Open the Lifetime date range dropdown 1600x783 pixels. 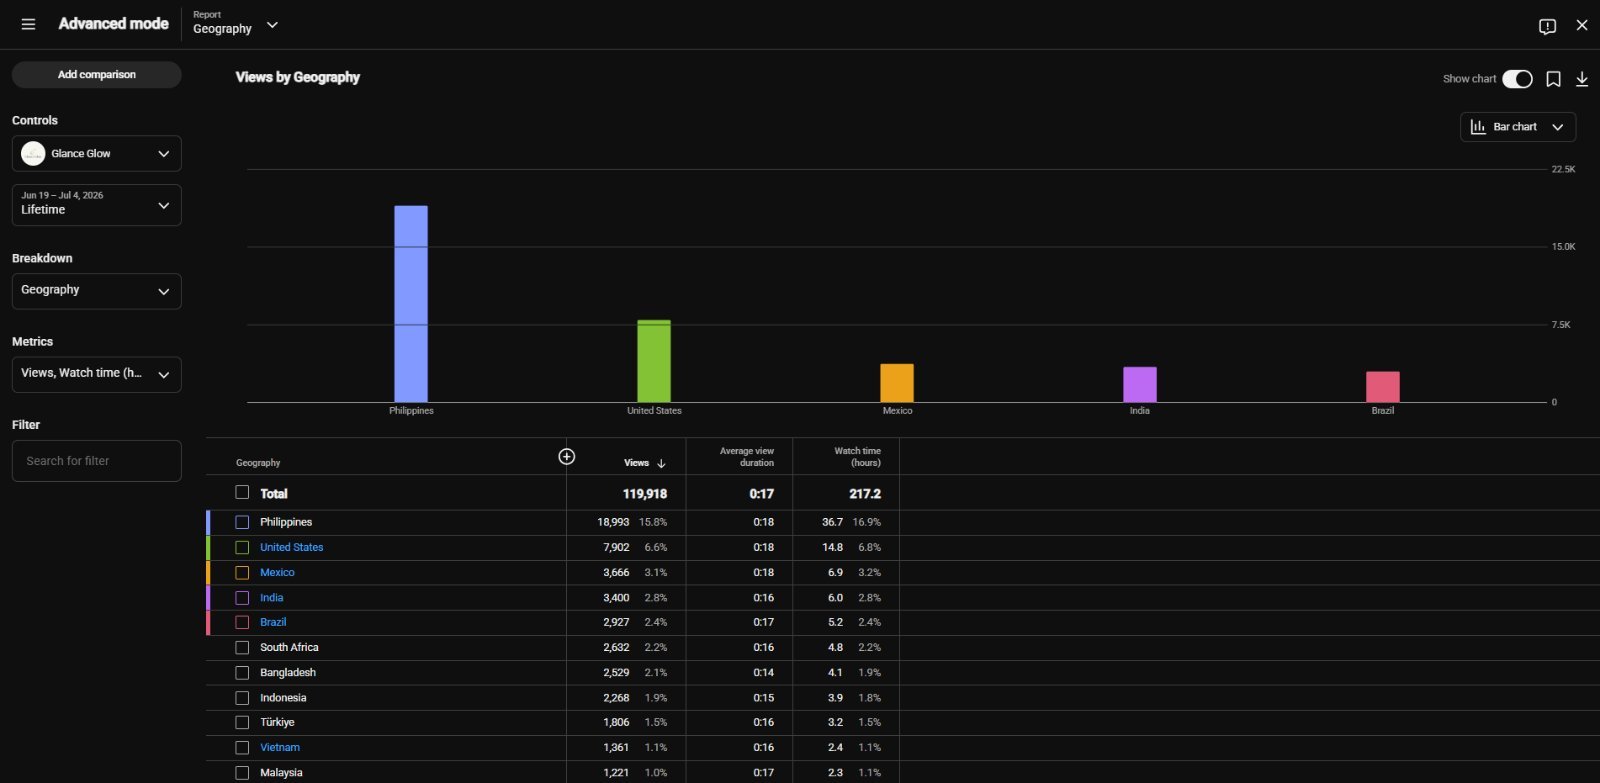pyautogui.click(x=97, y=204)
